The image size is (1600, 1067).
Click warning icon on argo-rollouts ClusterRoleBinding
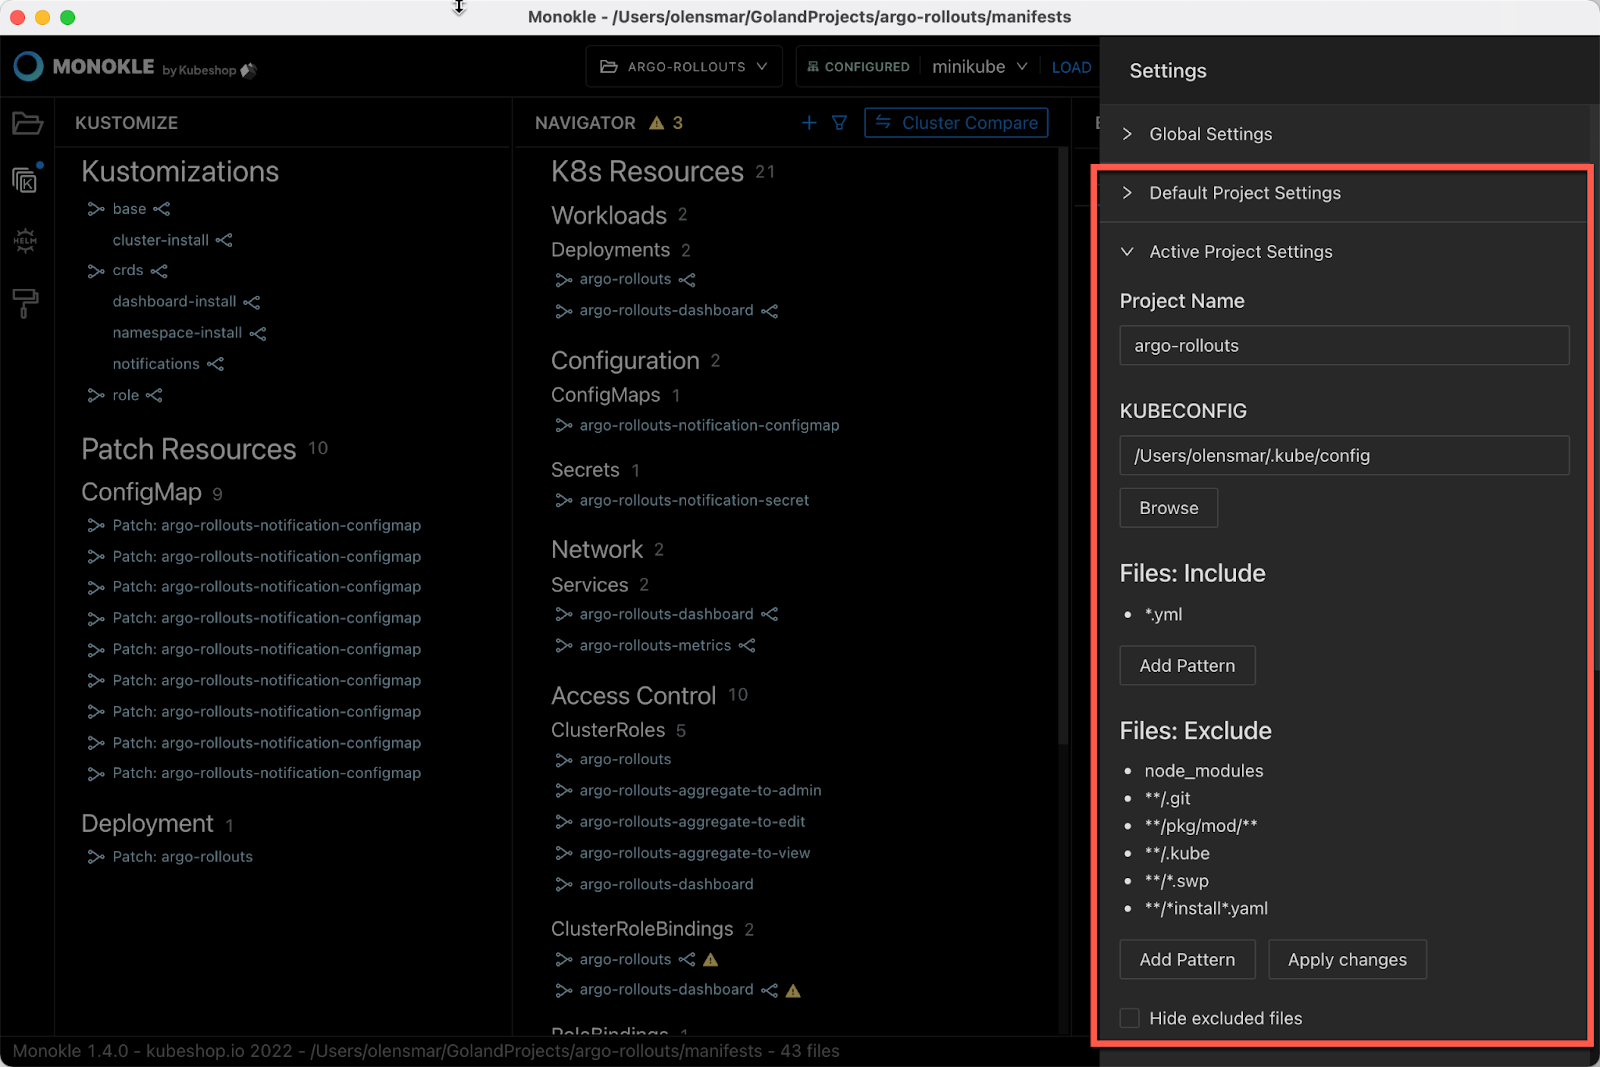(711, 960)
